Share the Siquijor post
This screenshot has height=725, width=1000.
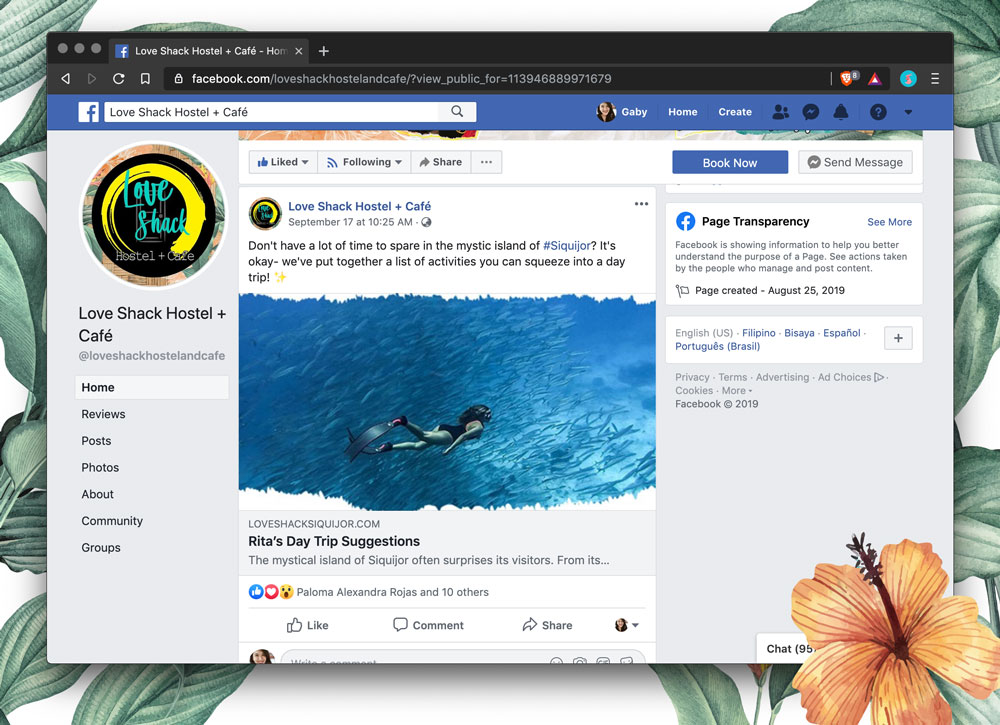(x=547, y=626)
